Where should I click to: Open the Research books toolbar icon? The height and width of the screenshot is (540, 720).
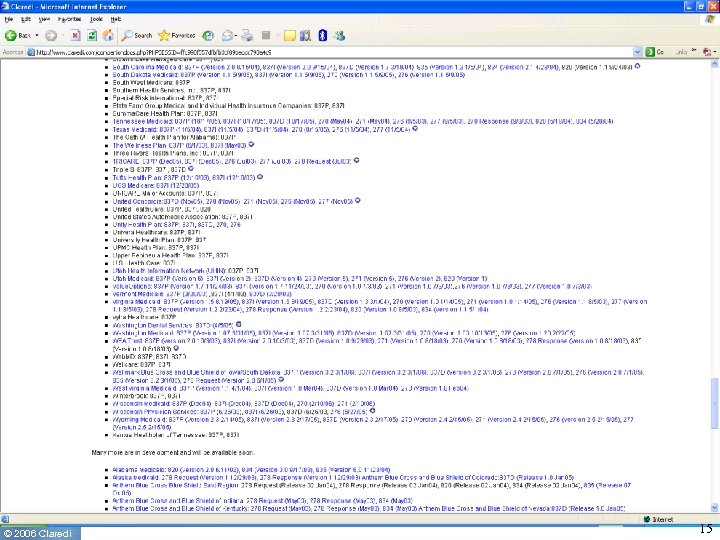click(x=305, y=35)
